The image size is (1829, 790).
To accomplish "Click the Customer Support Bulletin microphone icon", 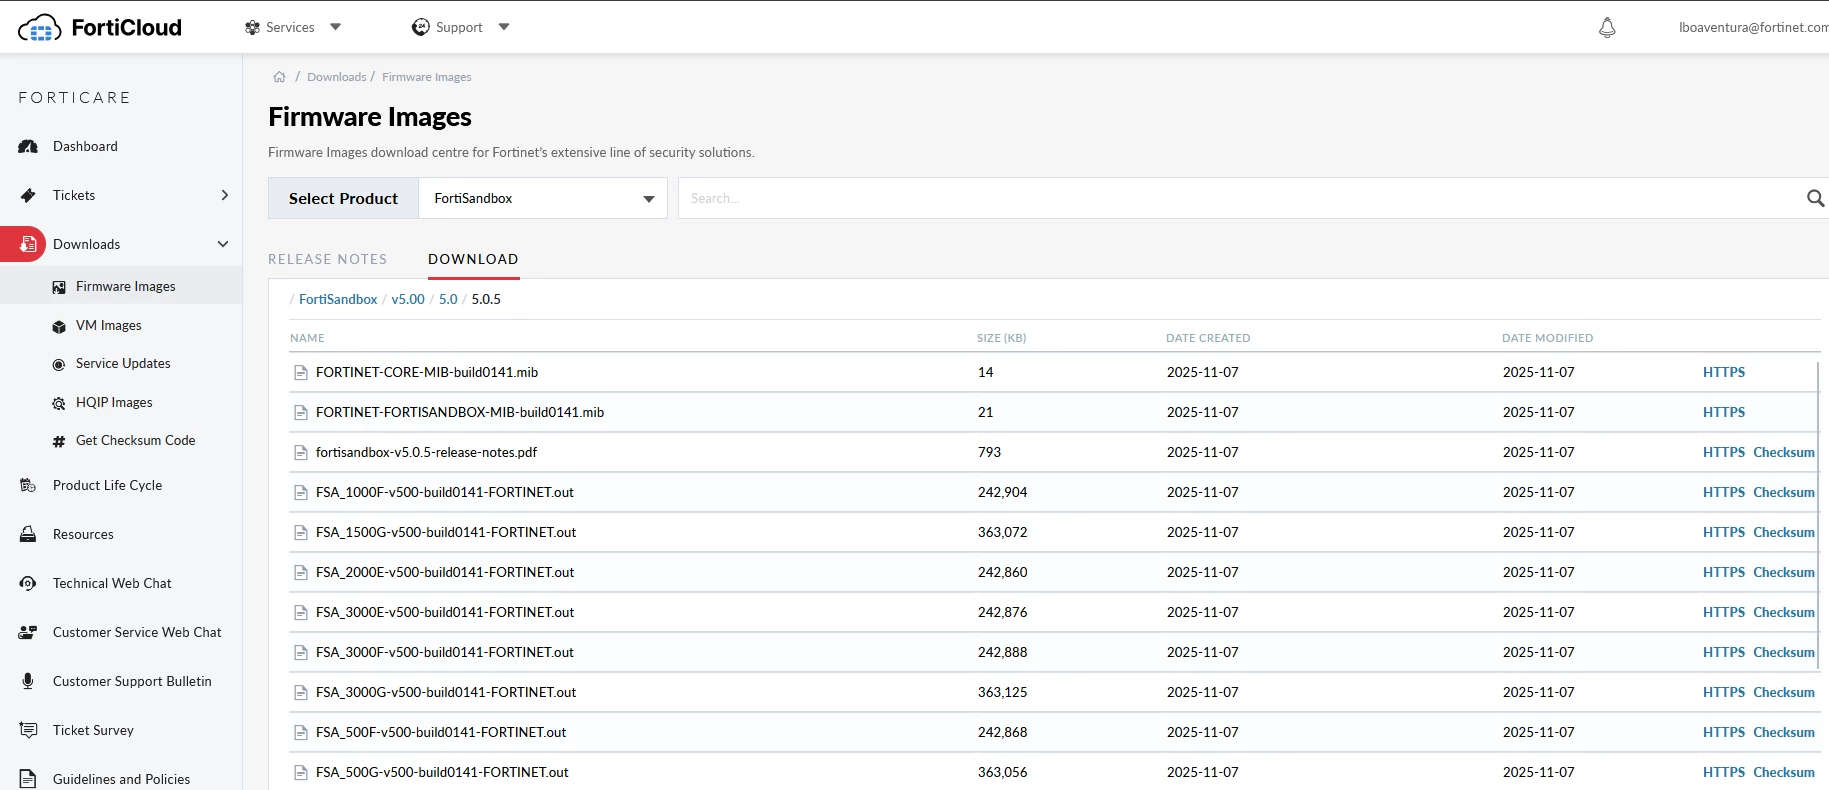I will pyautogui.click(x=28, y=681).
